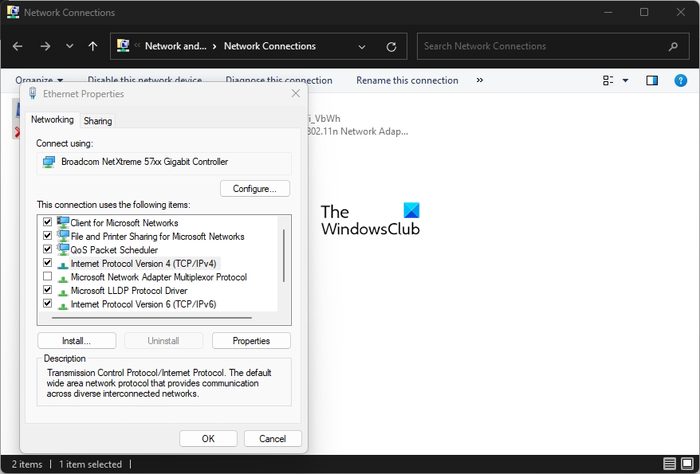
Task: Show more toolbar commands chevron
Action: coord(479,80)
